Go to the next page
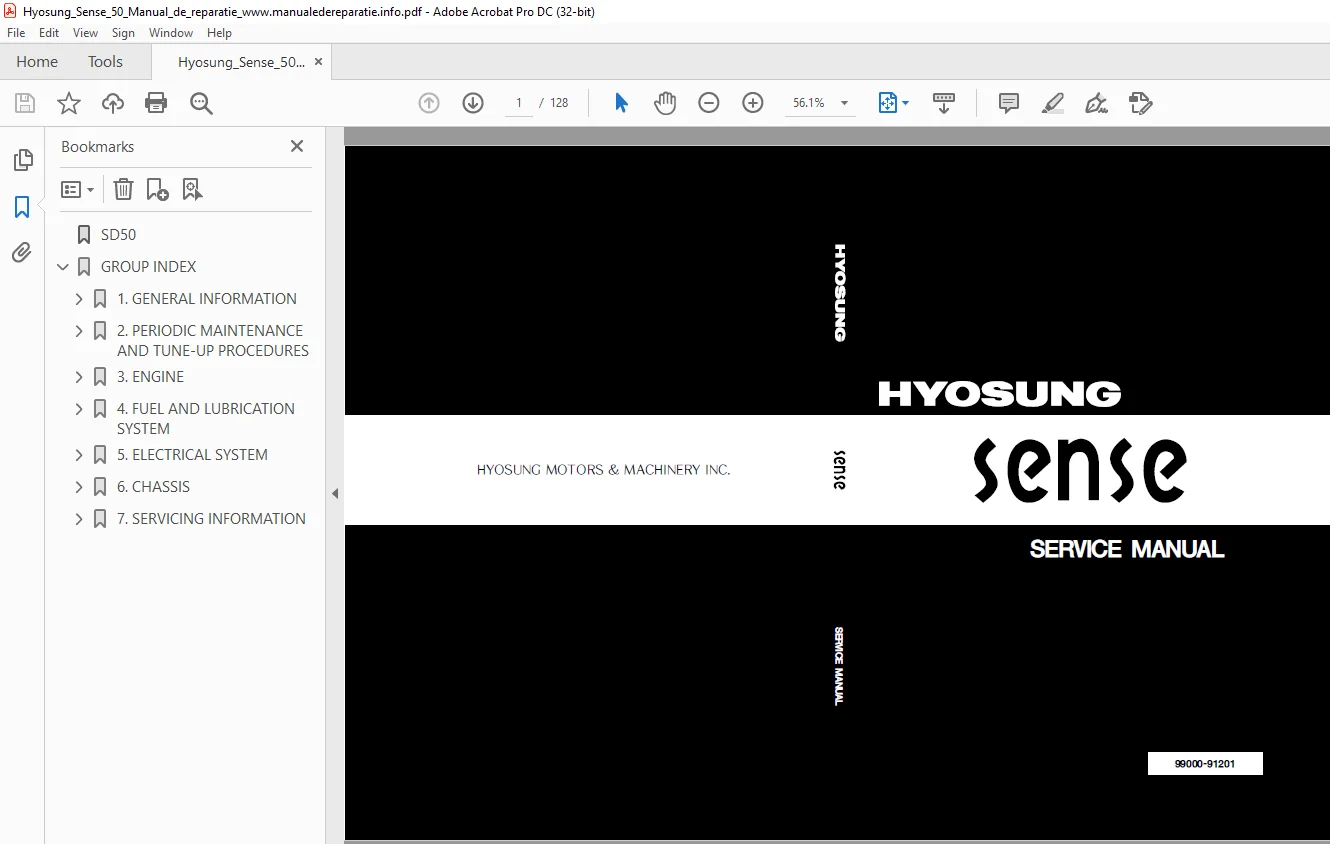 click(x=473, y=103)
